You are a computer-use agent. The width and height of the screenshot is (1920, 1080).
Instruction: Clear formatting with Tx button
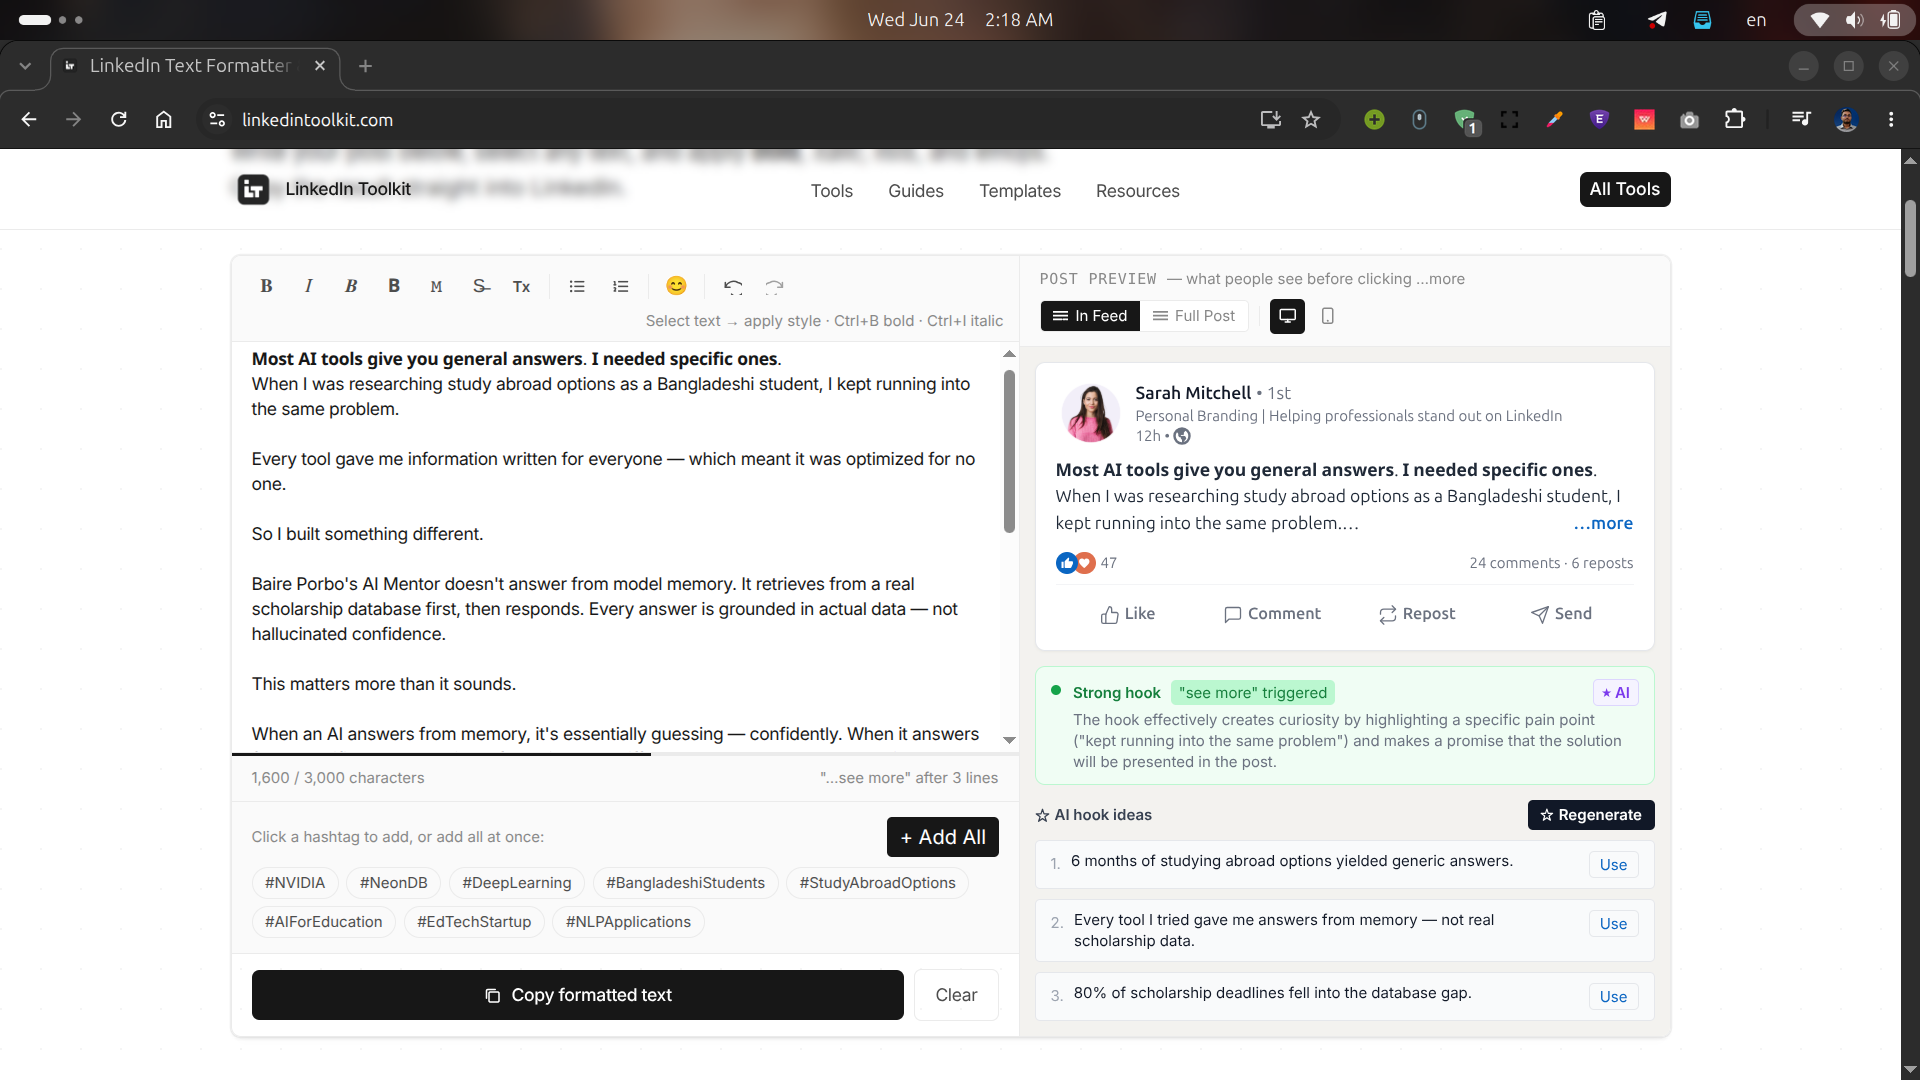point(521,286)
